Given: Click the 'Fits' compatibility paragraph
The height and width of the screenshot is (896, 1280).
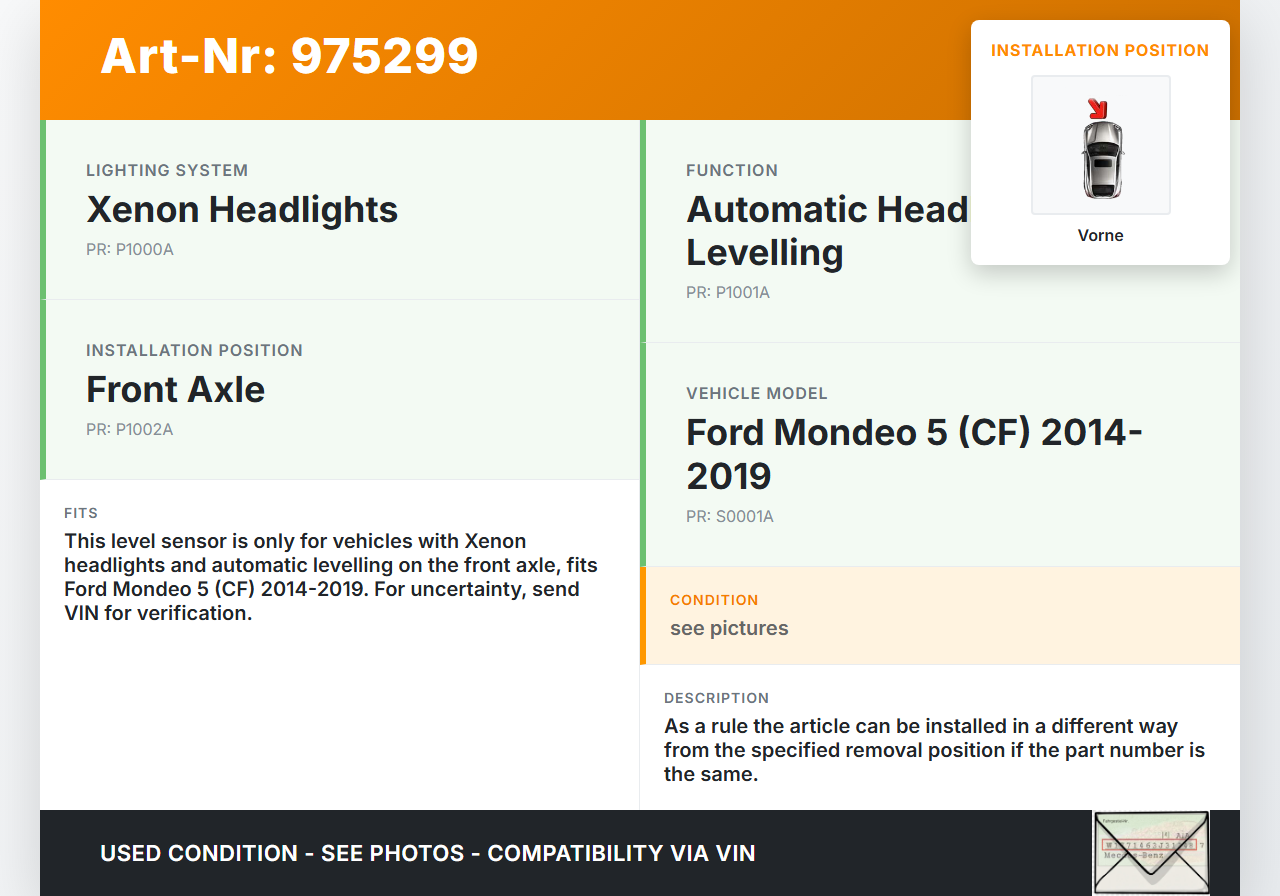Looking at the screenshot, I should pyautogui.click(x=330, y=577).
